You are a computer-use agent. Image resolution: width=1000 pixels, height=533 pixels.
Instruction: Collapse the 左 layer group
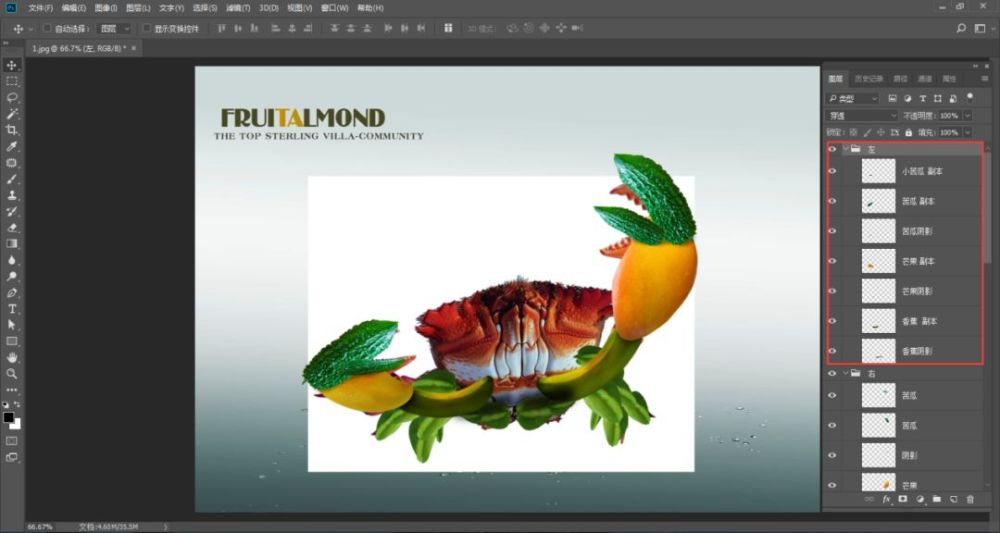tap(846, 149)
